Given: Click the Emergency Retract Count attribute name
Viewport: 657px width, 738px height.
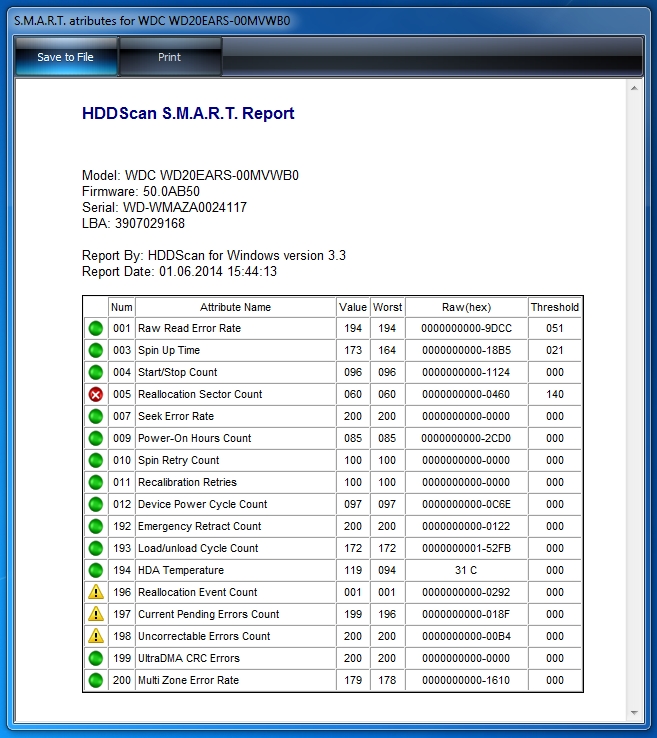Looking at the screenshot, I should tap(200, 526).
